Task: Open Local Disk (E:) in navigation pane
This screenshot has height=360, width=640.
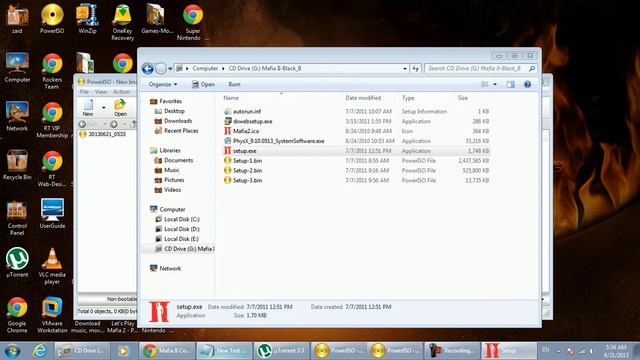Action: click(182, 239)
